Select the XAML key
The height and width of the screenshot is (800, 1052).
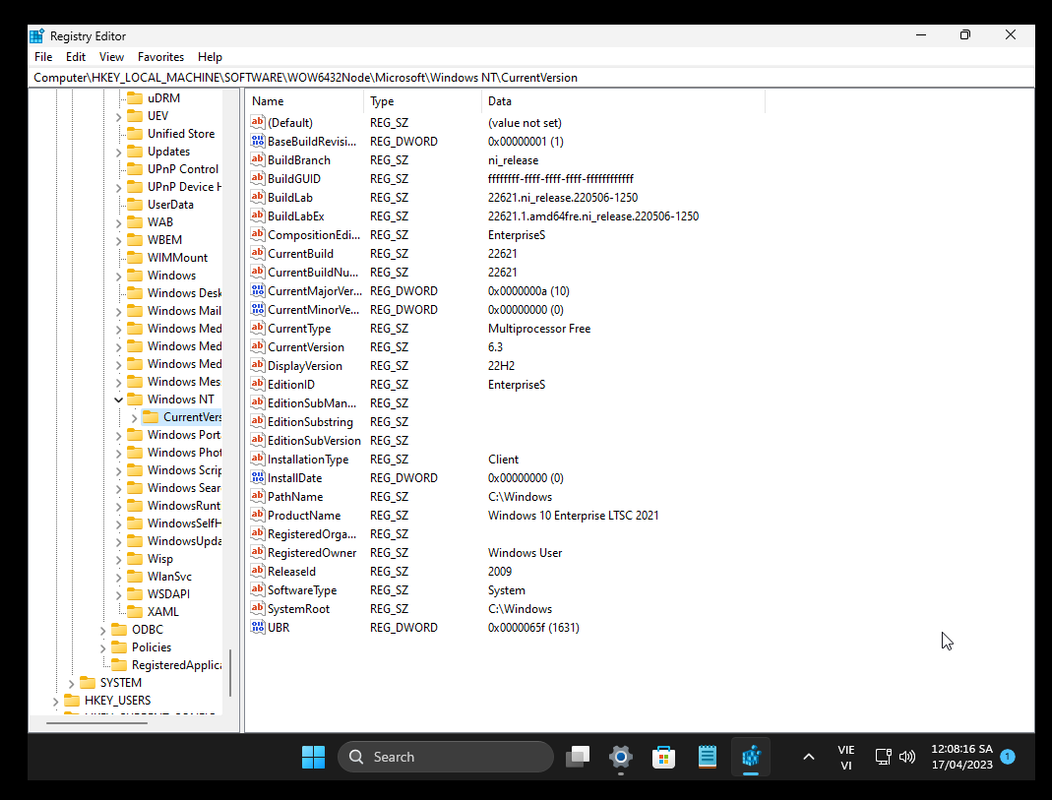163,612
